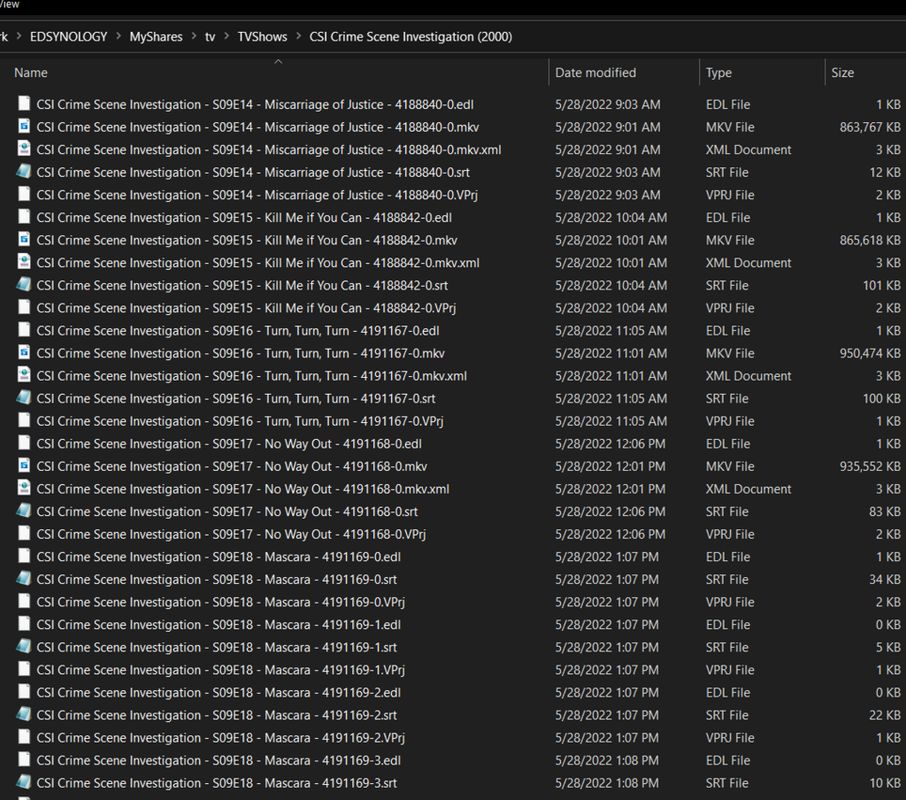Click date 5/28/2022 1:08 PM of Mascara 4191169-3.srt

(x=607, y=783)
